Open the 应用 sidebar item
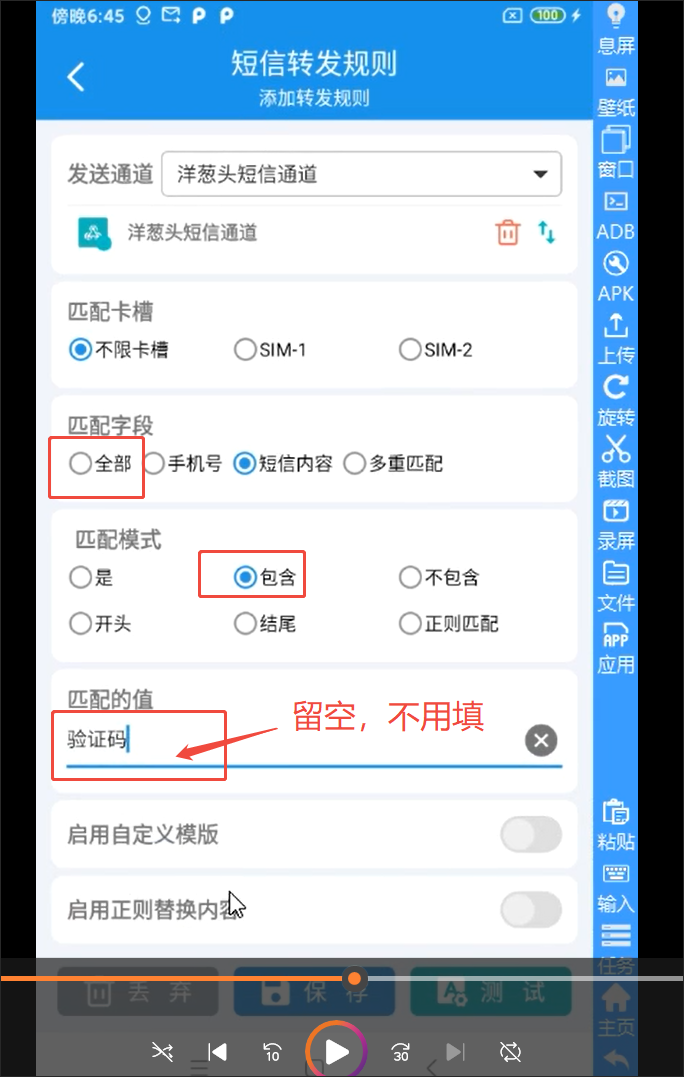The width and height of the screenshot is (684, 1077). point(615,648)
